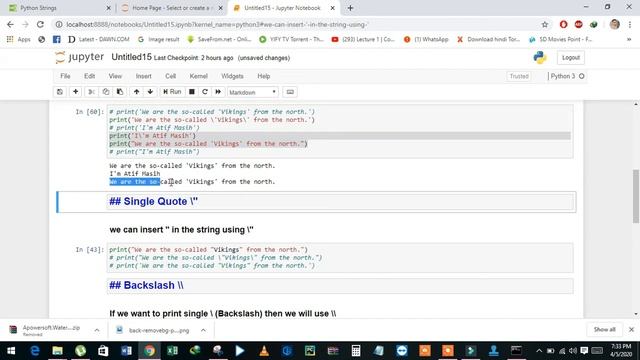Open the Facebook bookmark icon

pos(57,39)
